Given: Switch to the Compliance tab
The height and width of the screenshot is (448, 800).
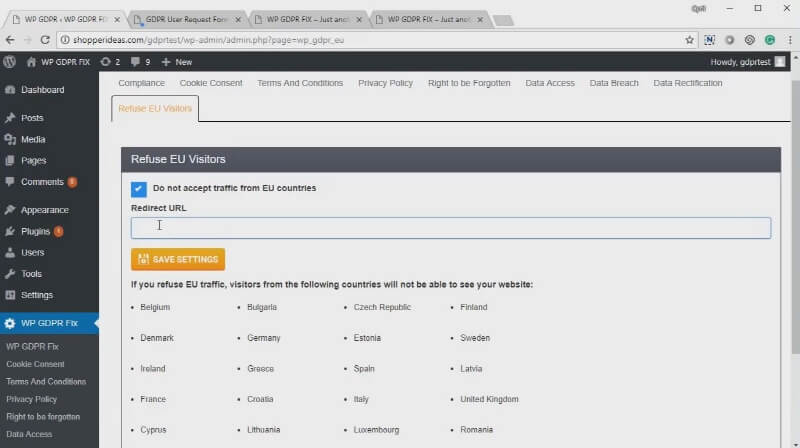Looking at the screenshot, I should click(141, 83).
